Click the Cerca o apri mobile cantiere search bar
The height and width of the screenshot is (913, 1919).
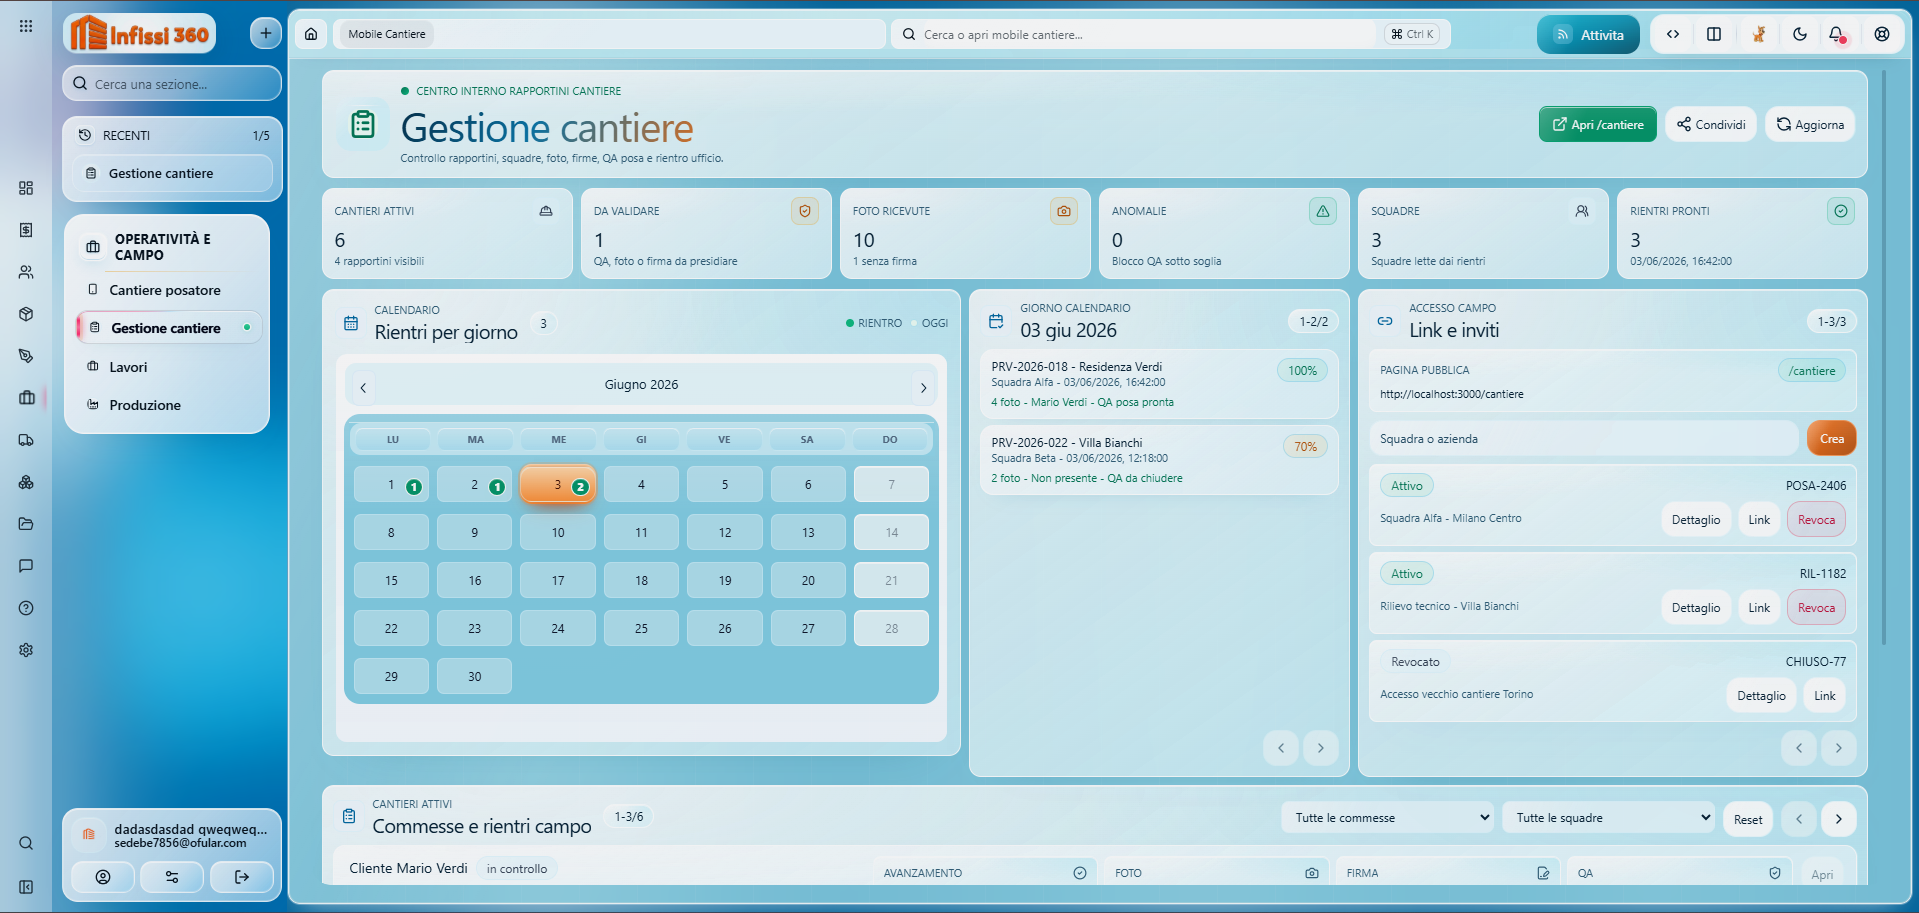tap(1170, 34)
